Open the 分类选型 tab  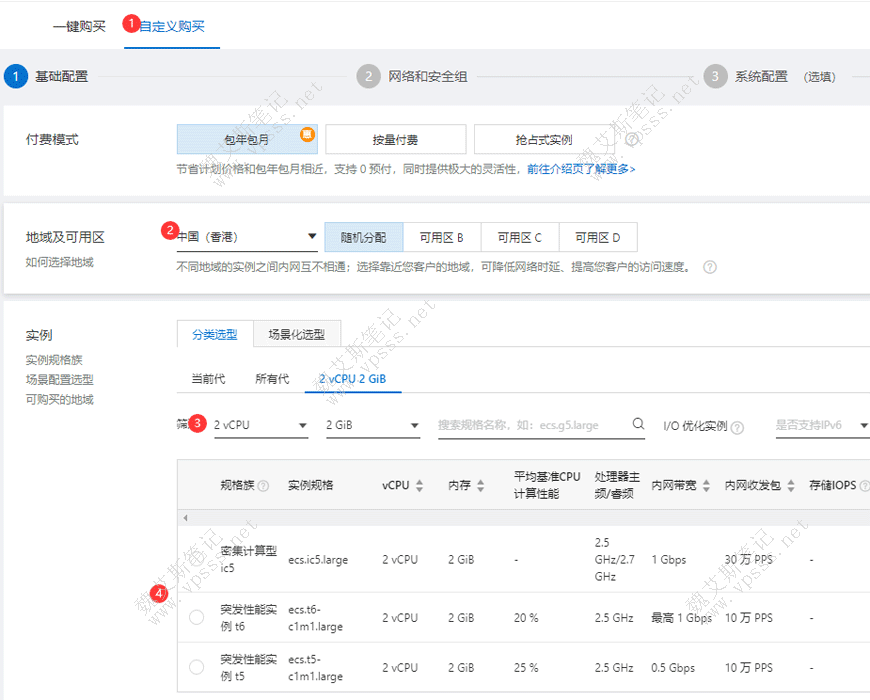coord(215,334)
